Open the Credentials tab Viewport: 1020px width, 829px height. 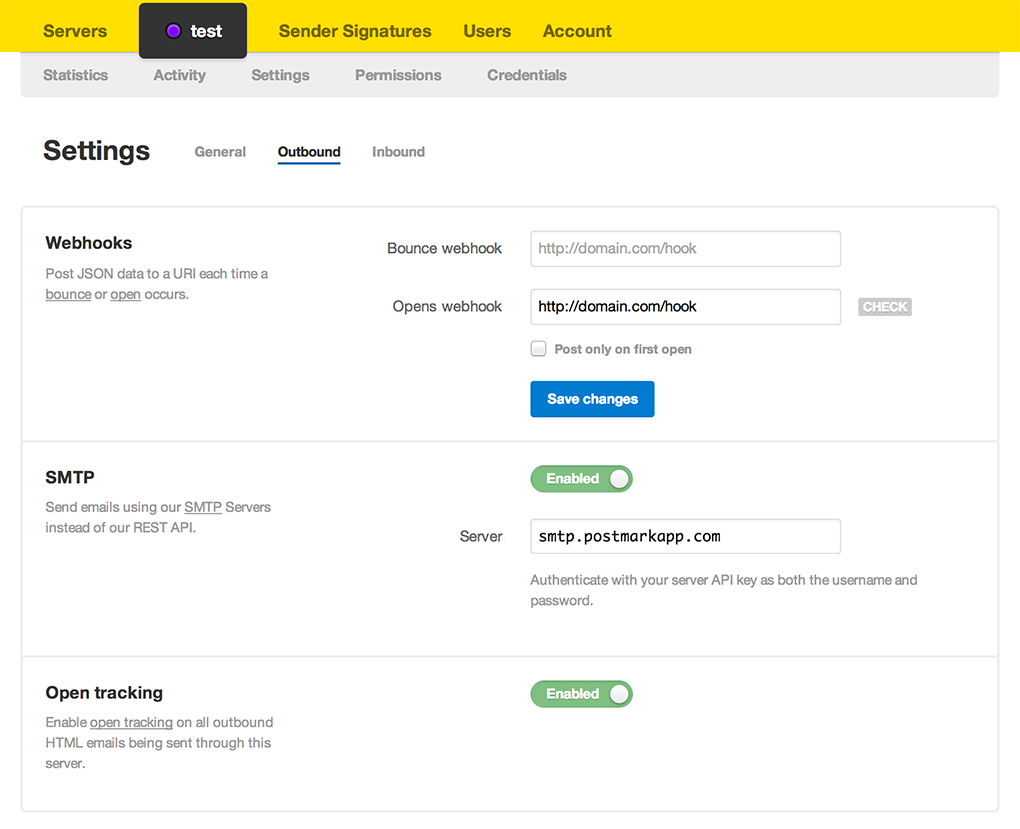pyautogui.click(x=526, y=74)
